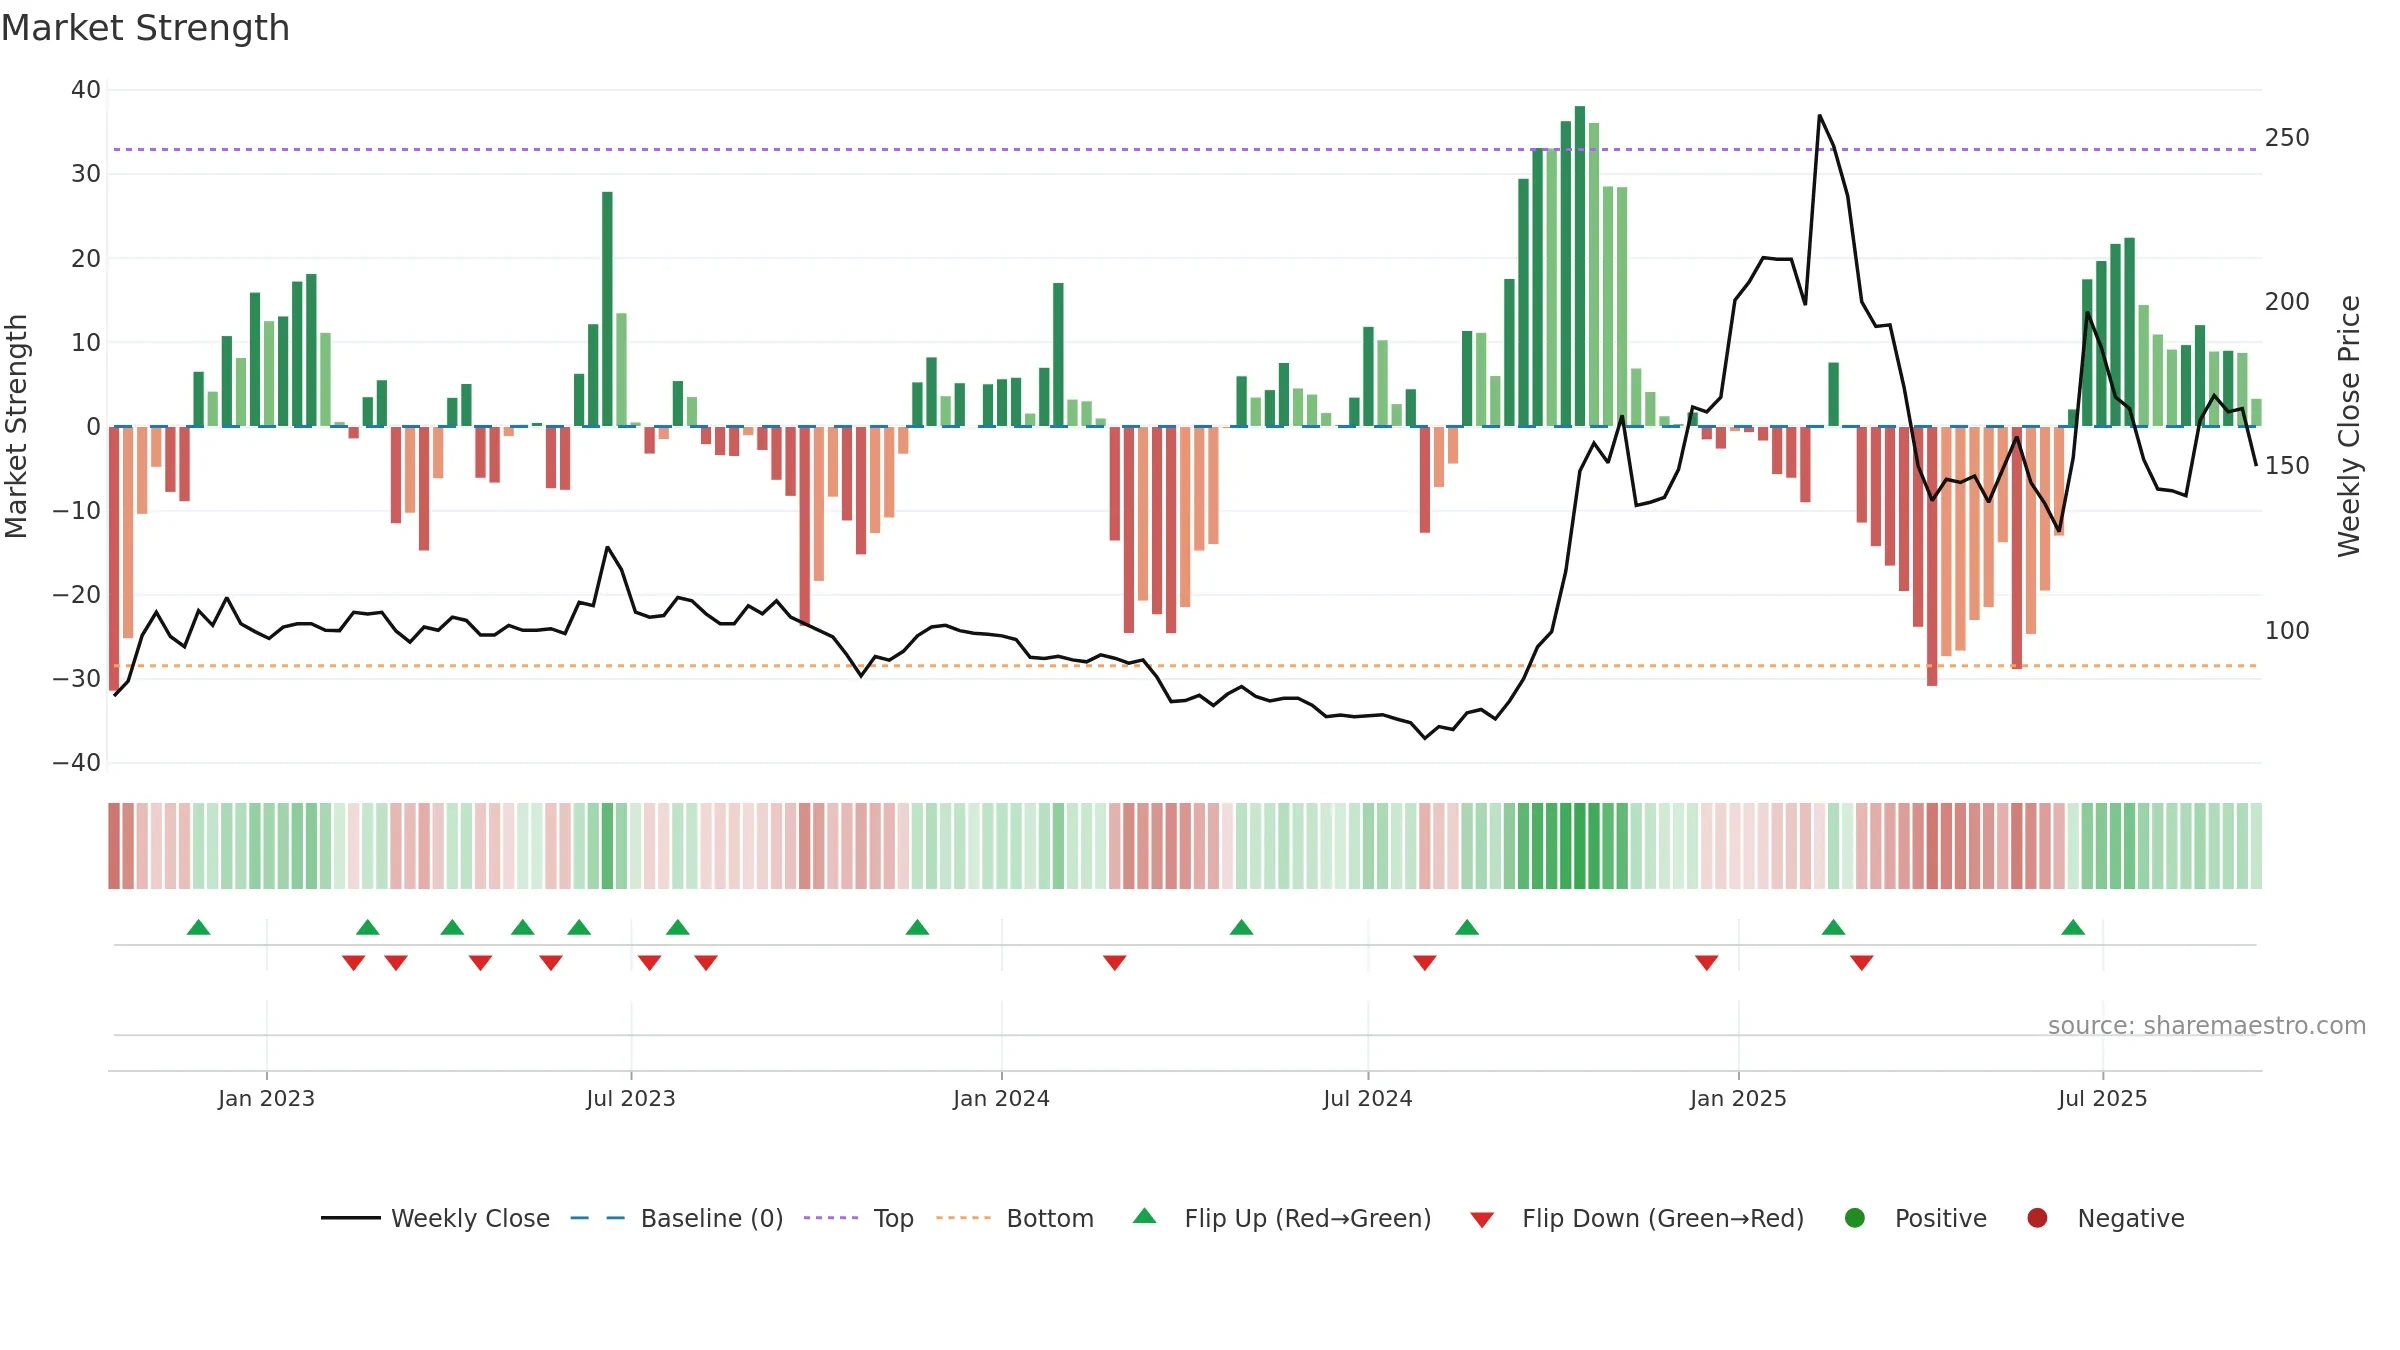Click the '−20' left axis tick label

click(77, 595)
